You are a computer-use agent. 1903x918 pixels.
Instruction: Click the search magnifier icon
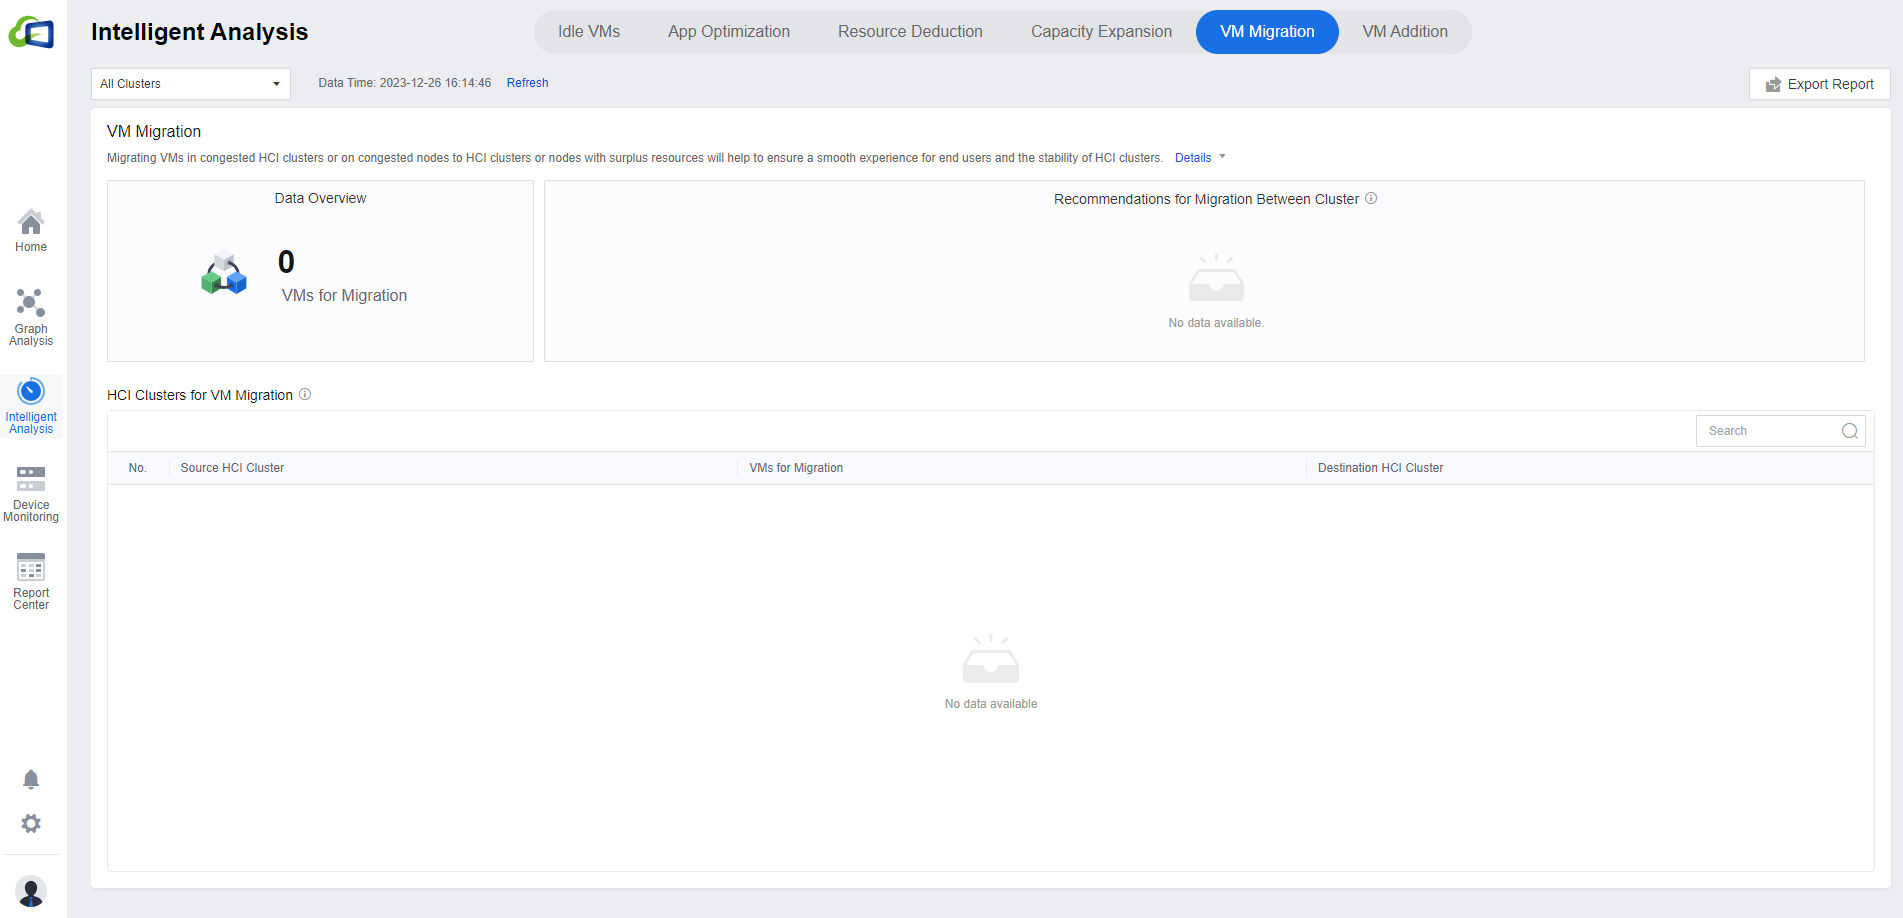pos(1849,431)
